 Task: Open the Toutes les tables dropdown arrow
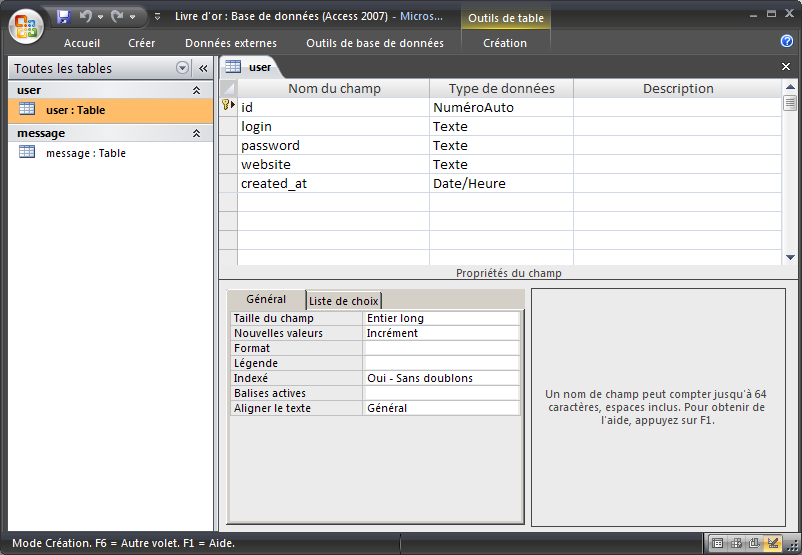(182, 68)
